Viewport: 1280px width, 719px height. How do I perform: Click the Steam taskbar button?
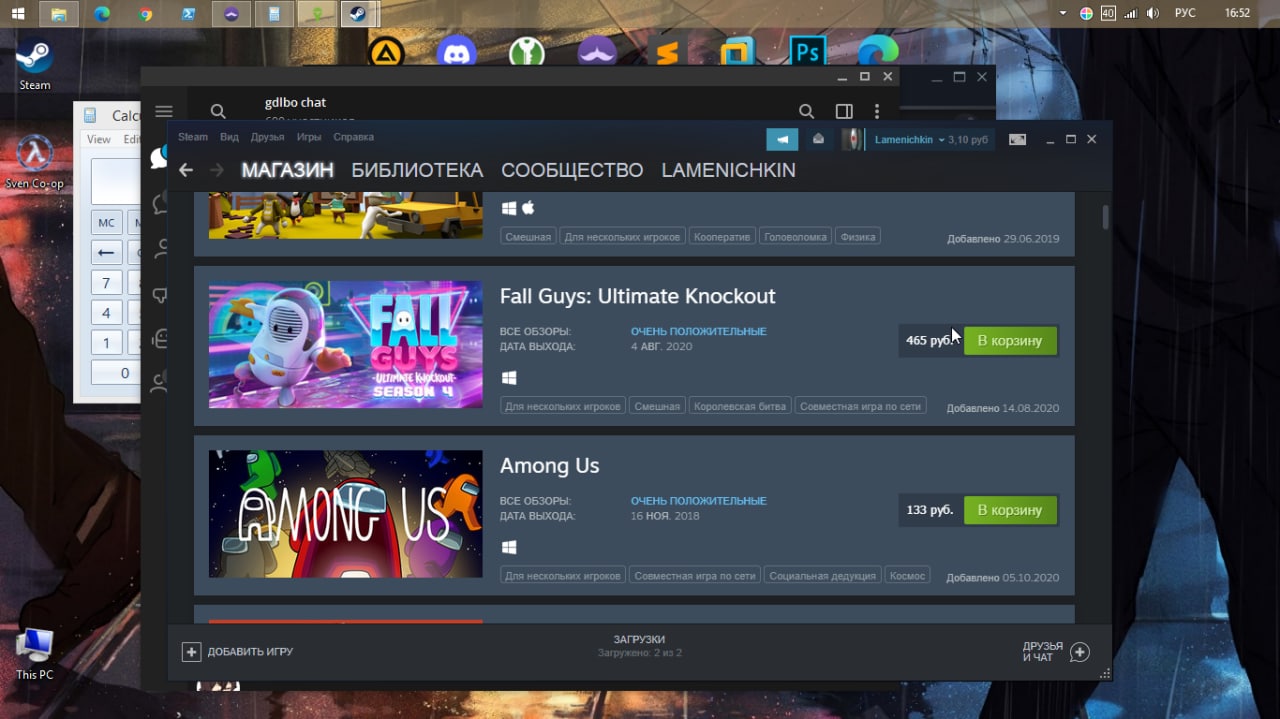pos(359,14)
